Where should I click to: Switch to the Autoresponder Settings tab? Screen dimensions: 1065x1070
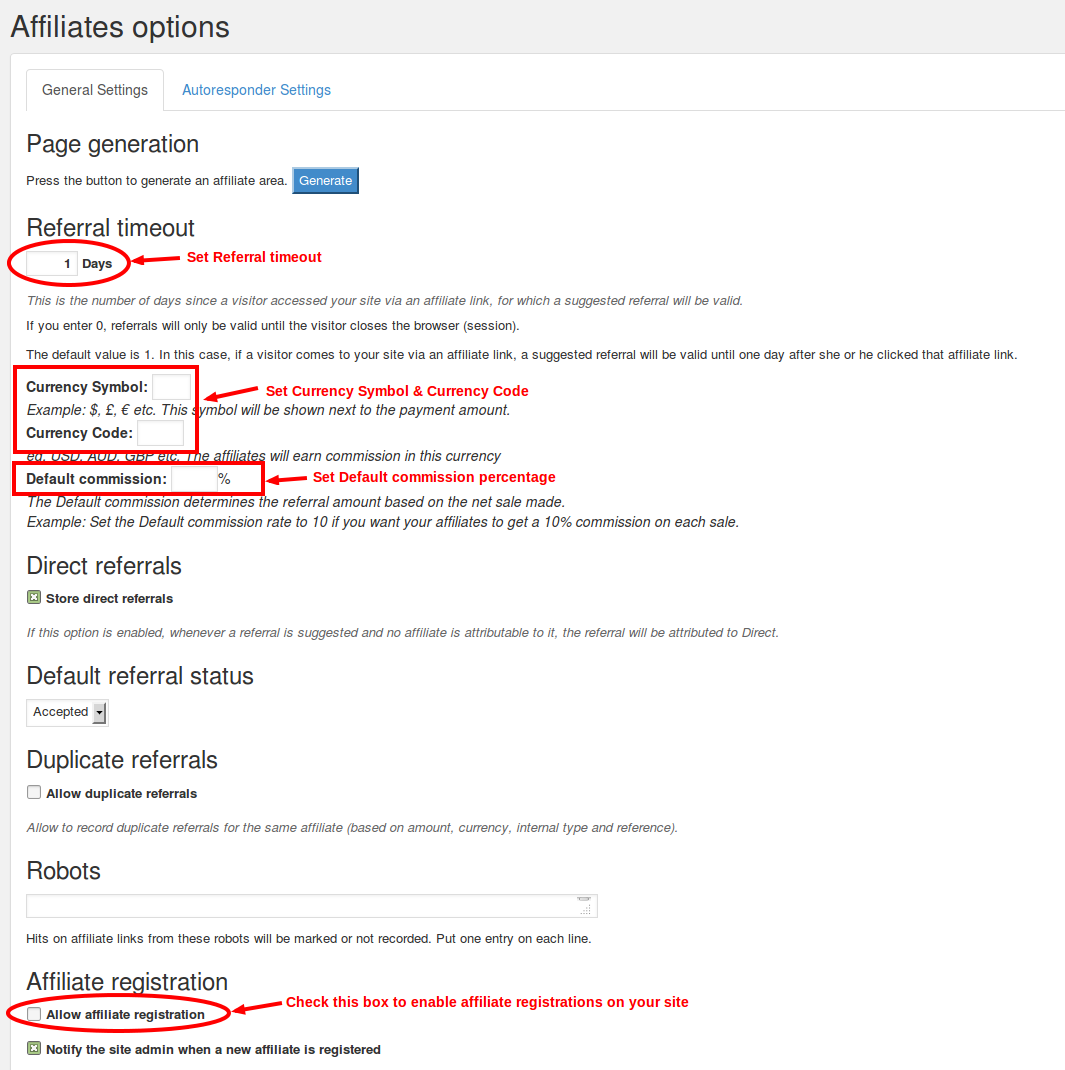(x=256, y=90)
